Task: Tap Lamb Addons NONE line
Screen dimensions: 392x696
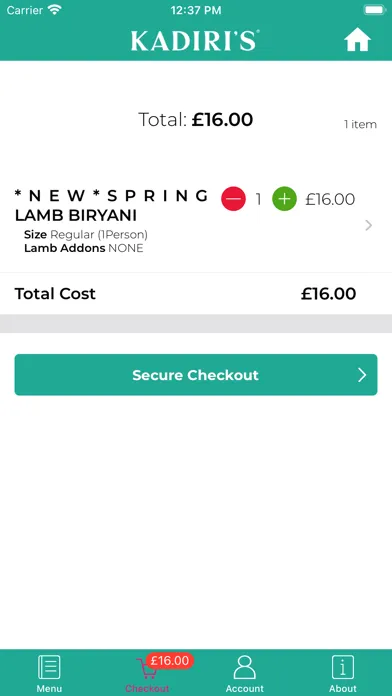Action: (x=83, y=248)
